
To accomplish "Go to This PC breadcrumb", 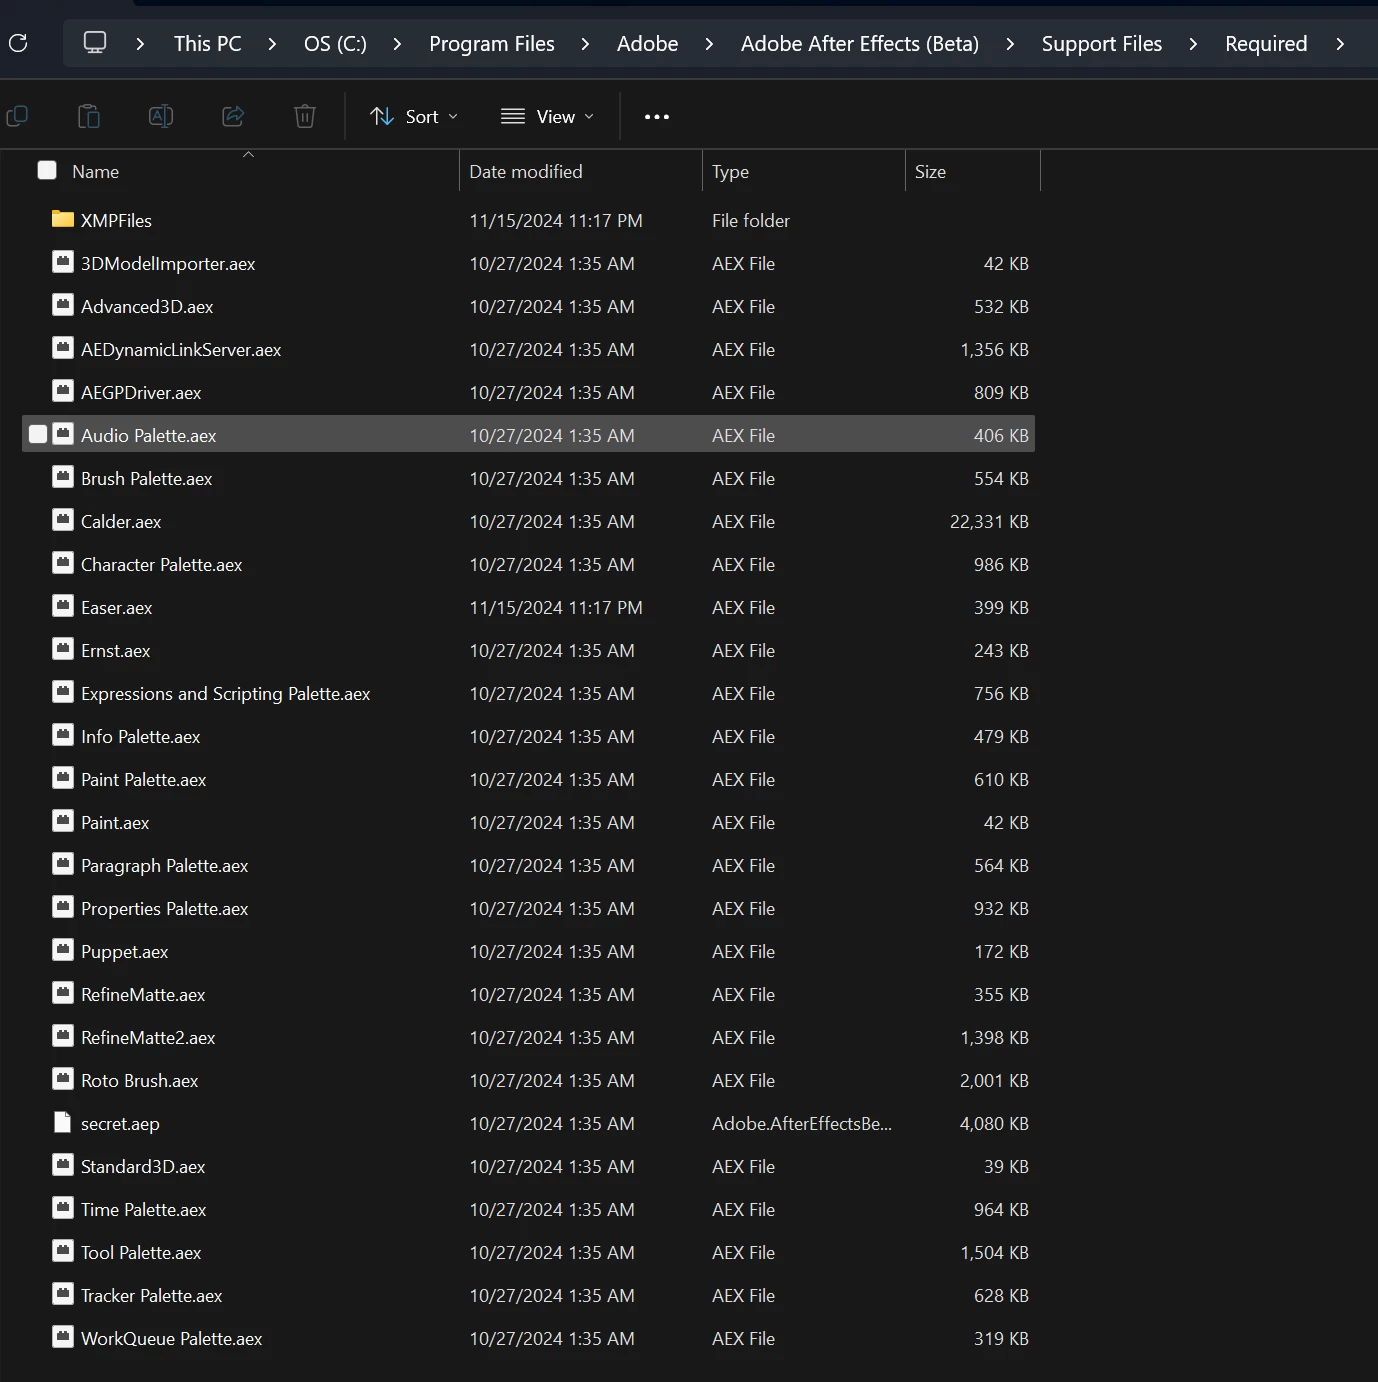I will 207,44.
